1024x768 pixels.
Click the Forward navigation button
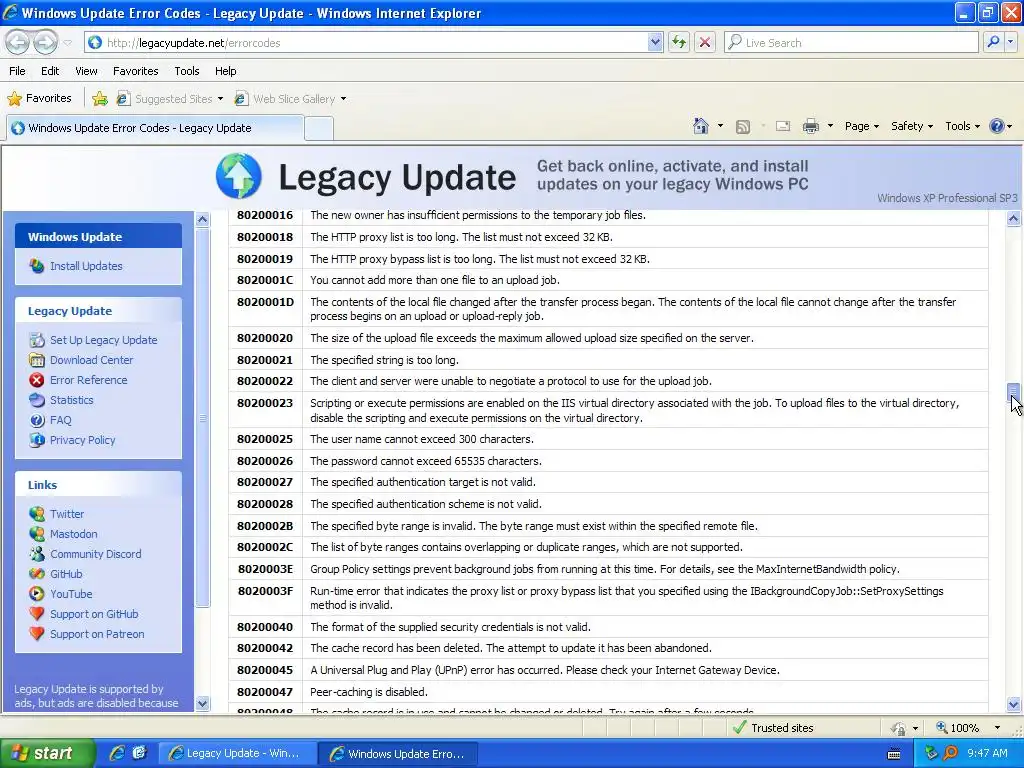pos(45,42)
